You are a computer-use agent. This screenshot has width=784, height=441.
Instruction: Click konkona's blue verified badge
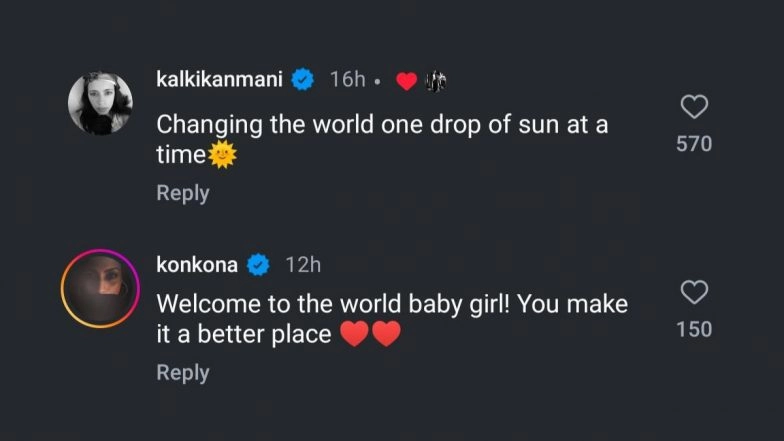(x=258, y=265)
